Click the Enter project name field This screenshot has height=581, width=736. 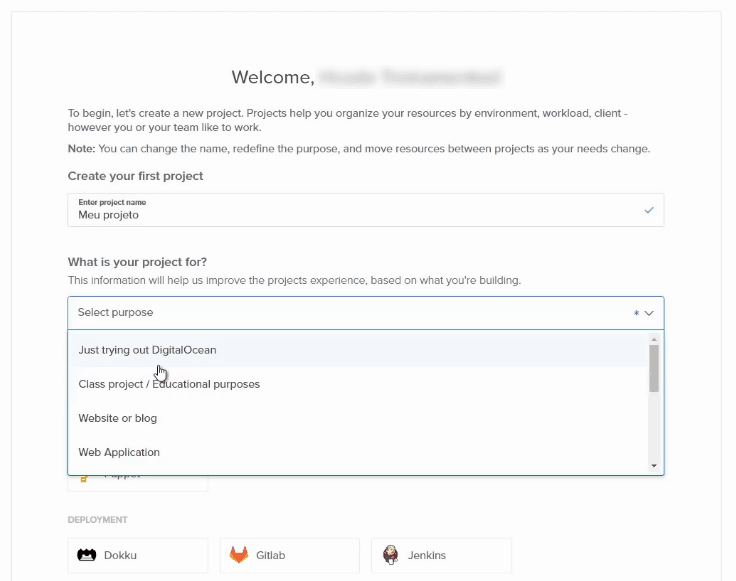(x=366, y=210)
